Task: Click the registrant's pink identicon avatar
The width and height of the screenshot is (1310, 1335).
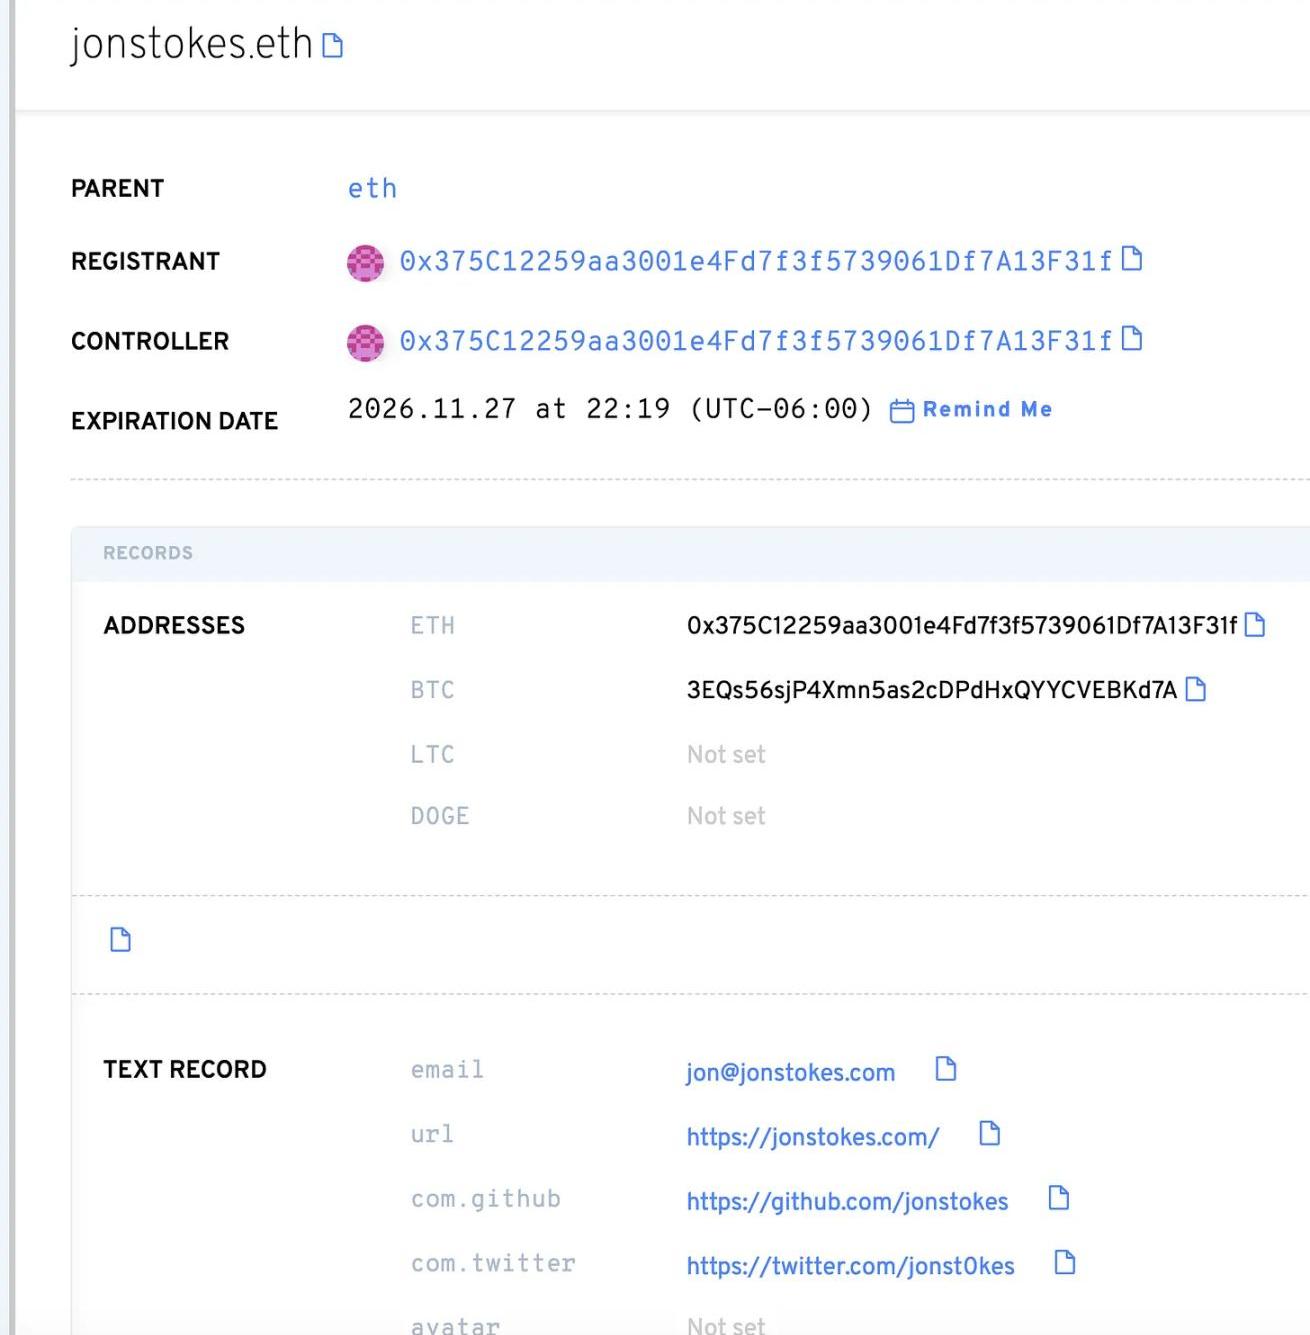Action: pyautogui.click(x=365, y=262)
